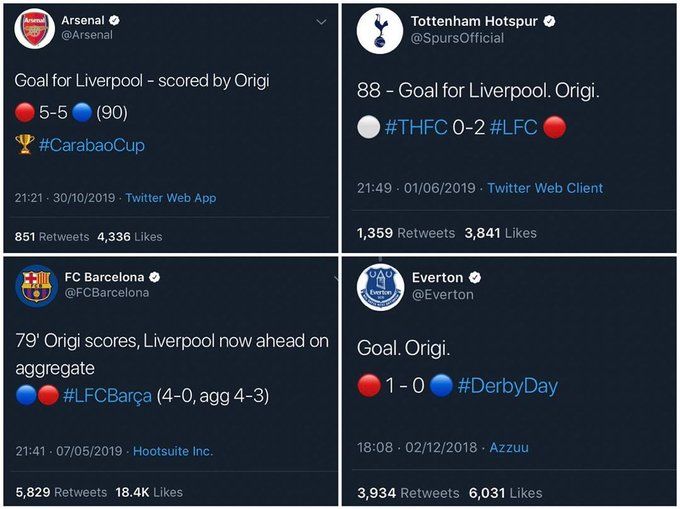This screenshot has width=680, height=509.
Task: Click the verified badge beside Tottenham Hotspur
Action: (549, 21)
